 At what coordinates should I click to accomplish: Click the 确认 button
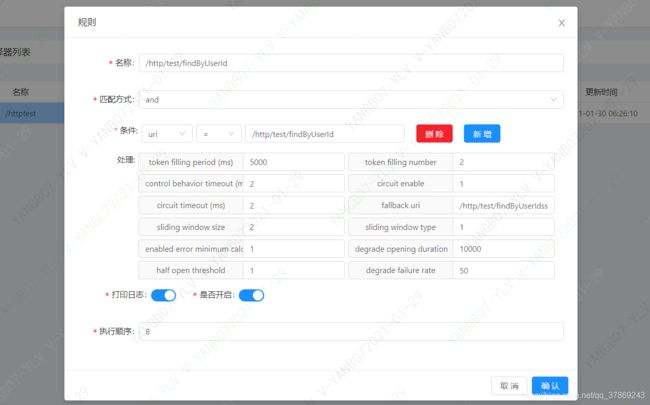550,386
